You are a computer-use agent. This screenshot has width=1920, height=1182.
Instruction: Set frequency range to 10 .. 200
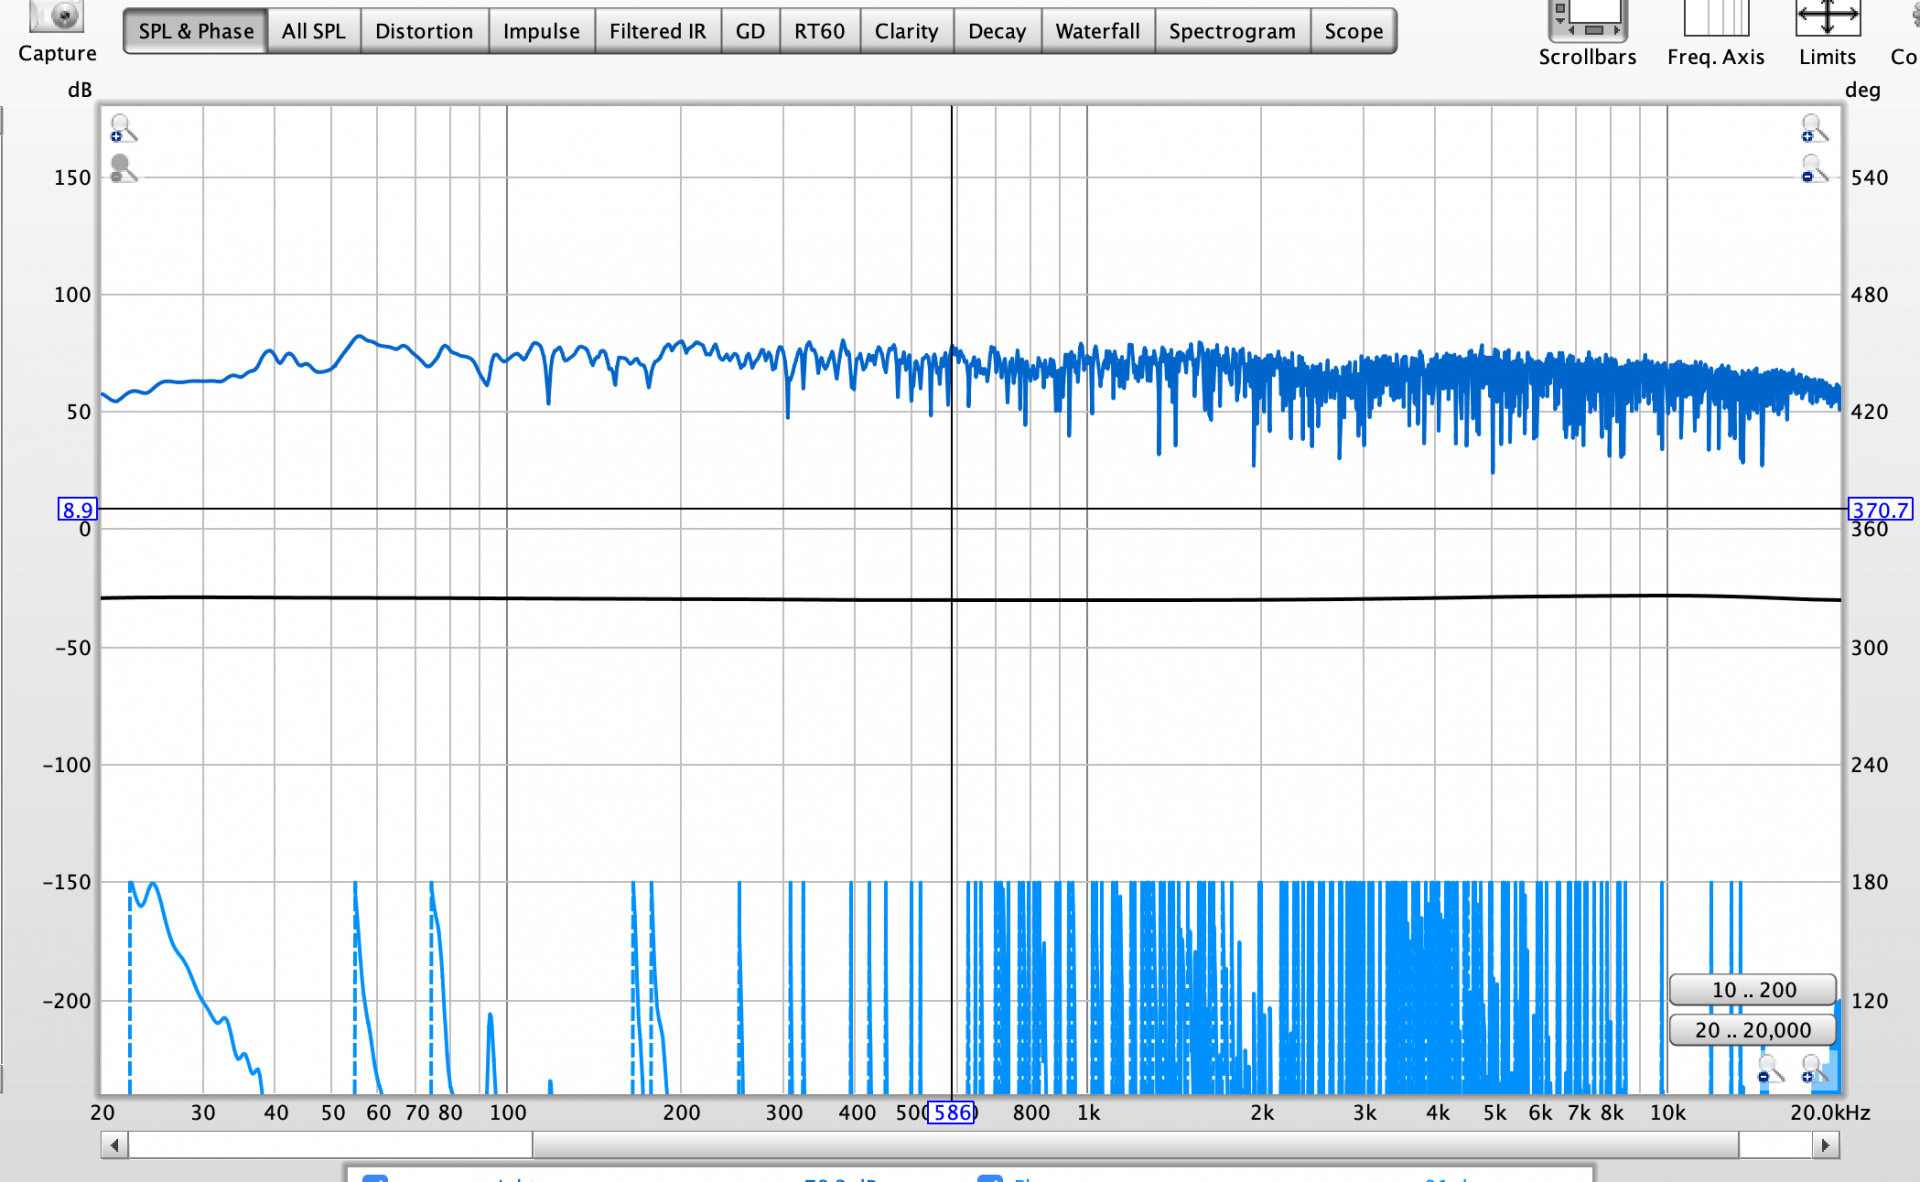pos(1753,990)
